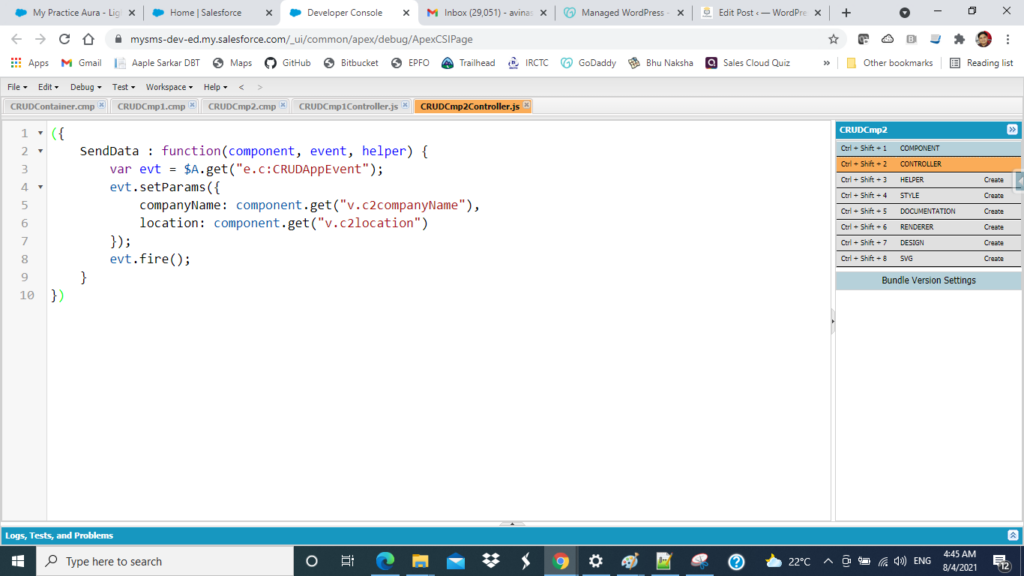Create DESIGN for the bundle
Image resolution: width=1024 pixels, height=576 pixels.
click(993, 242)
